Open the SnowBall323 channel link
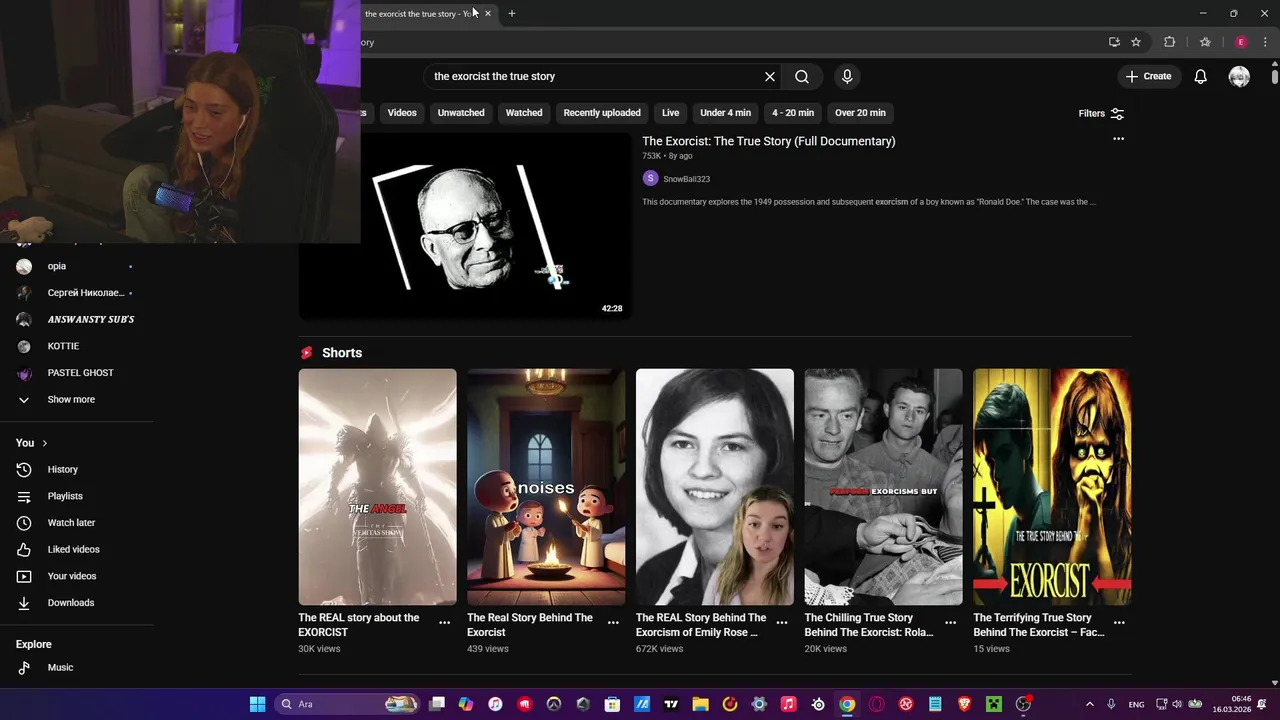1280x720 pixels. [x=686, y=179]
